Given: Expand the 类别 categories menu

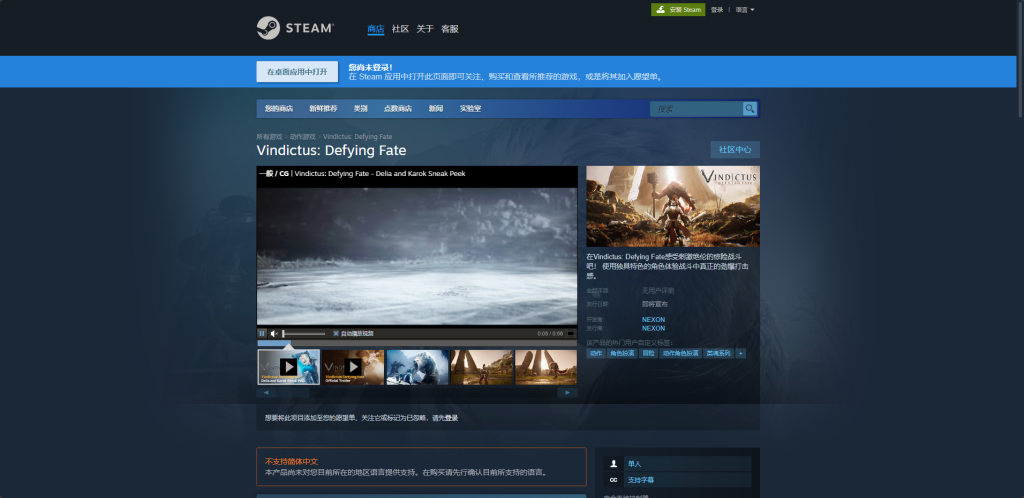Looking at the screenshot, I should (360, 109).
